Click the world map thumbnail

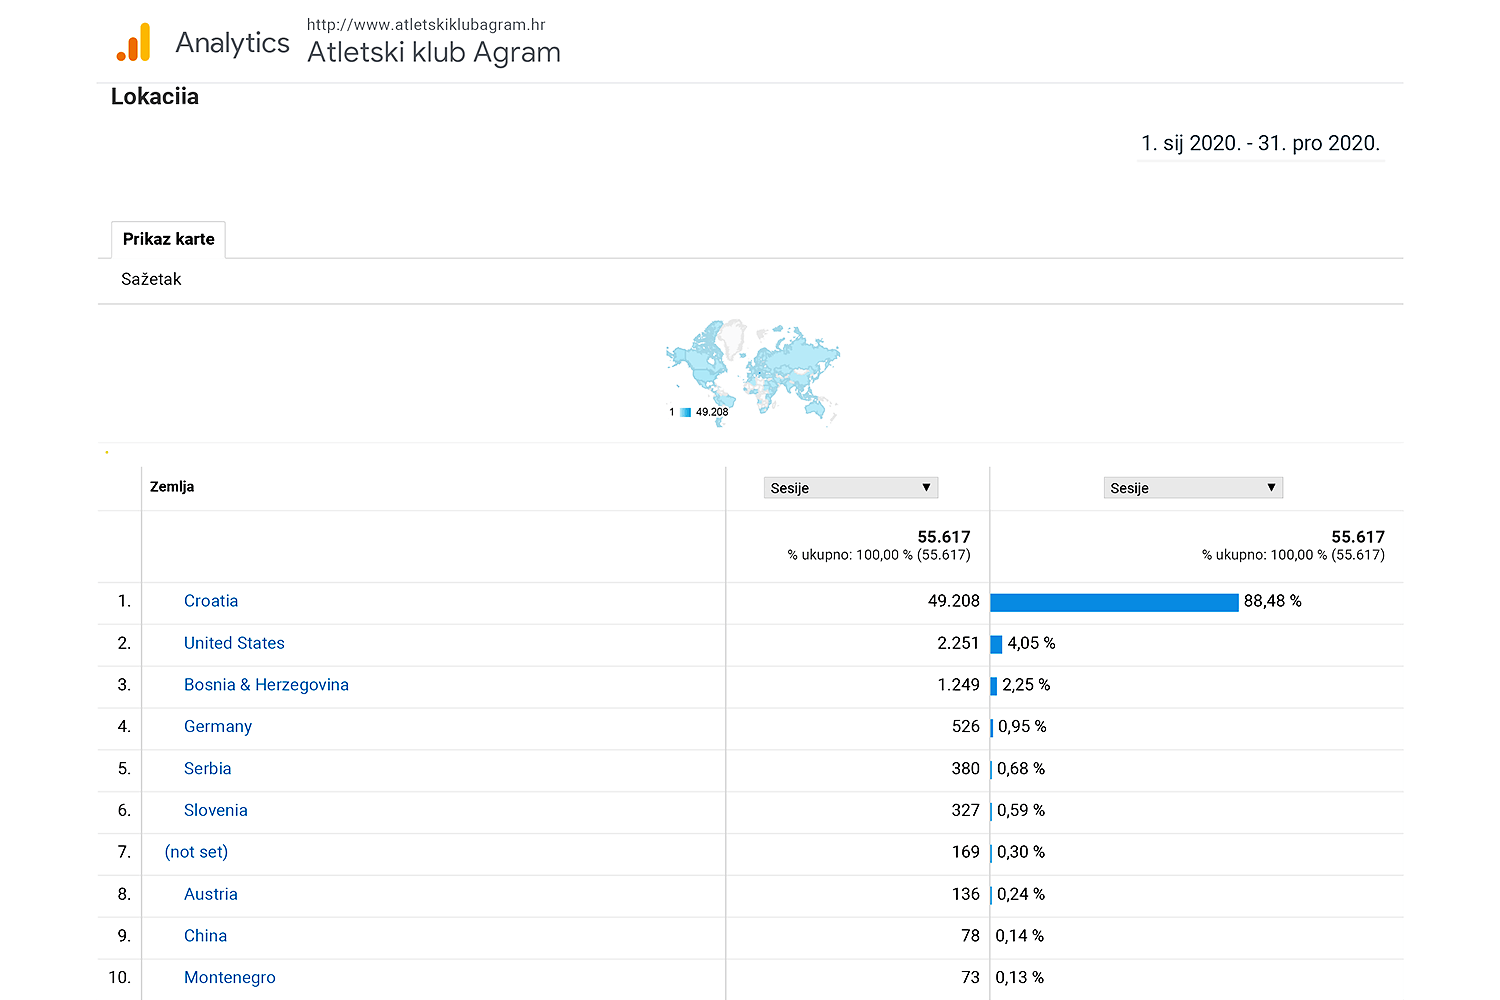tap(753, 370)
